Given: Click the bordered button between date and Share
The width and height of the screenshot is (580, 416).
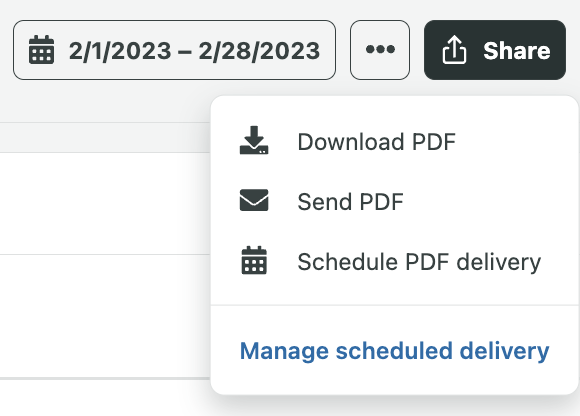Looking at the screenshot, I should [380, 50].
